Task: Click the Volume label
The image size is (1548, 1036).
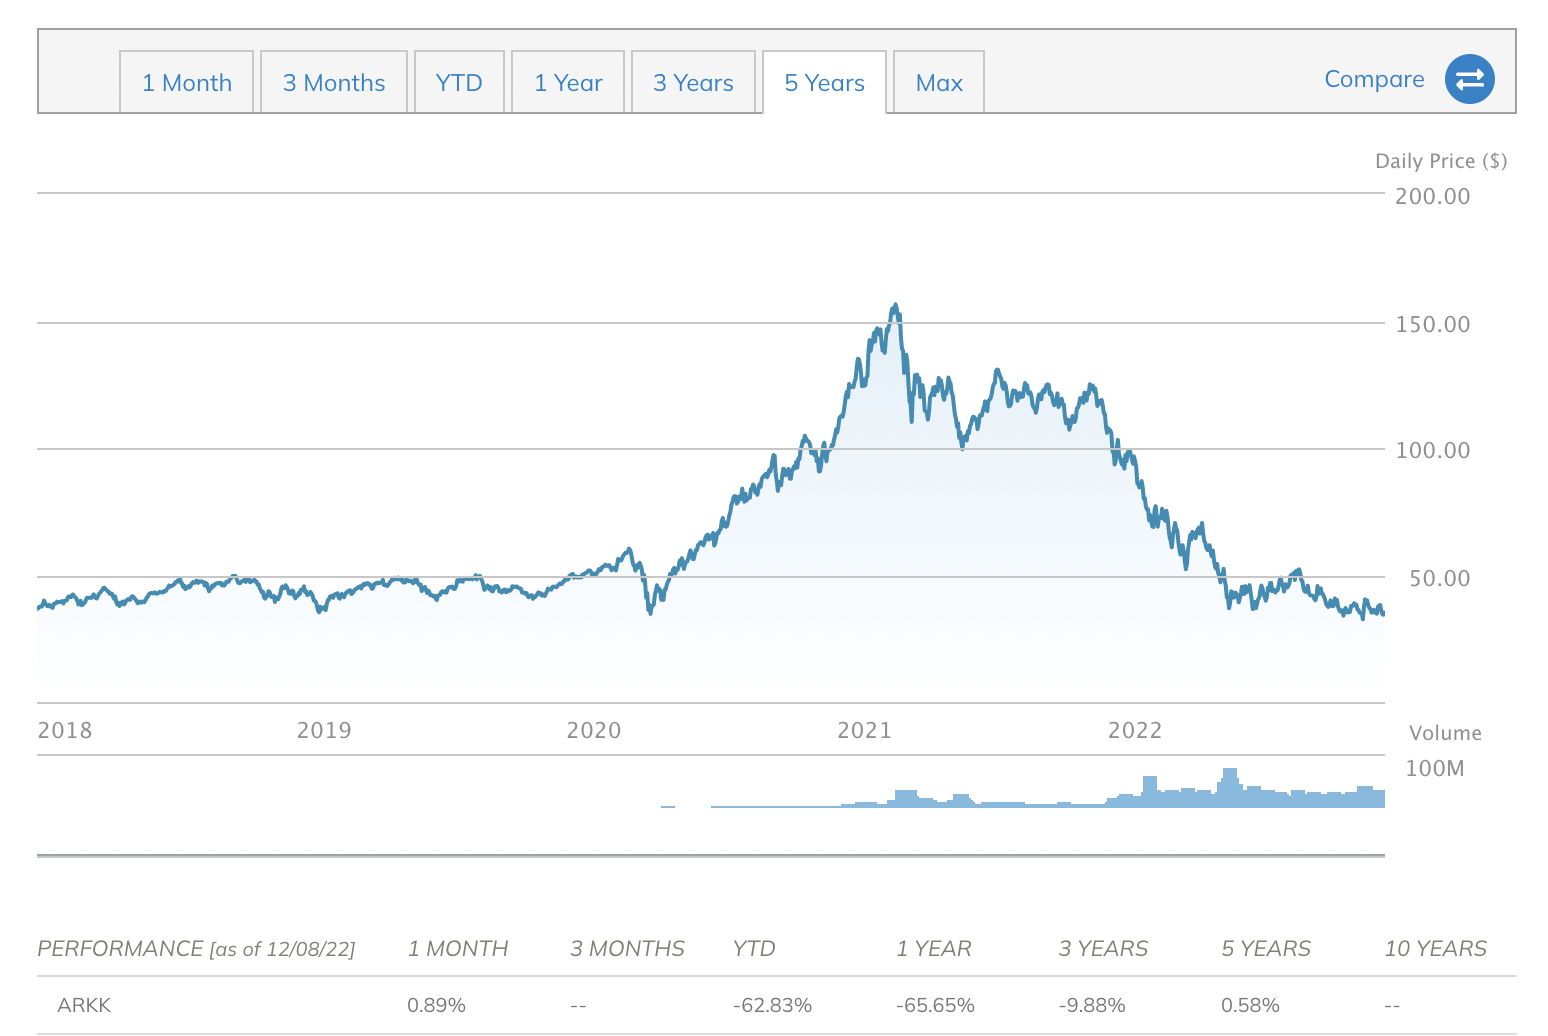Action: [1445, 733]
